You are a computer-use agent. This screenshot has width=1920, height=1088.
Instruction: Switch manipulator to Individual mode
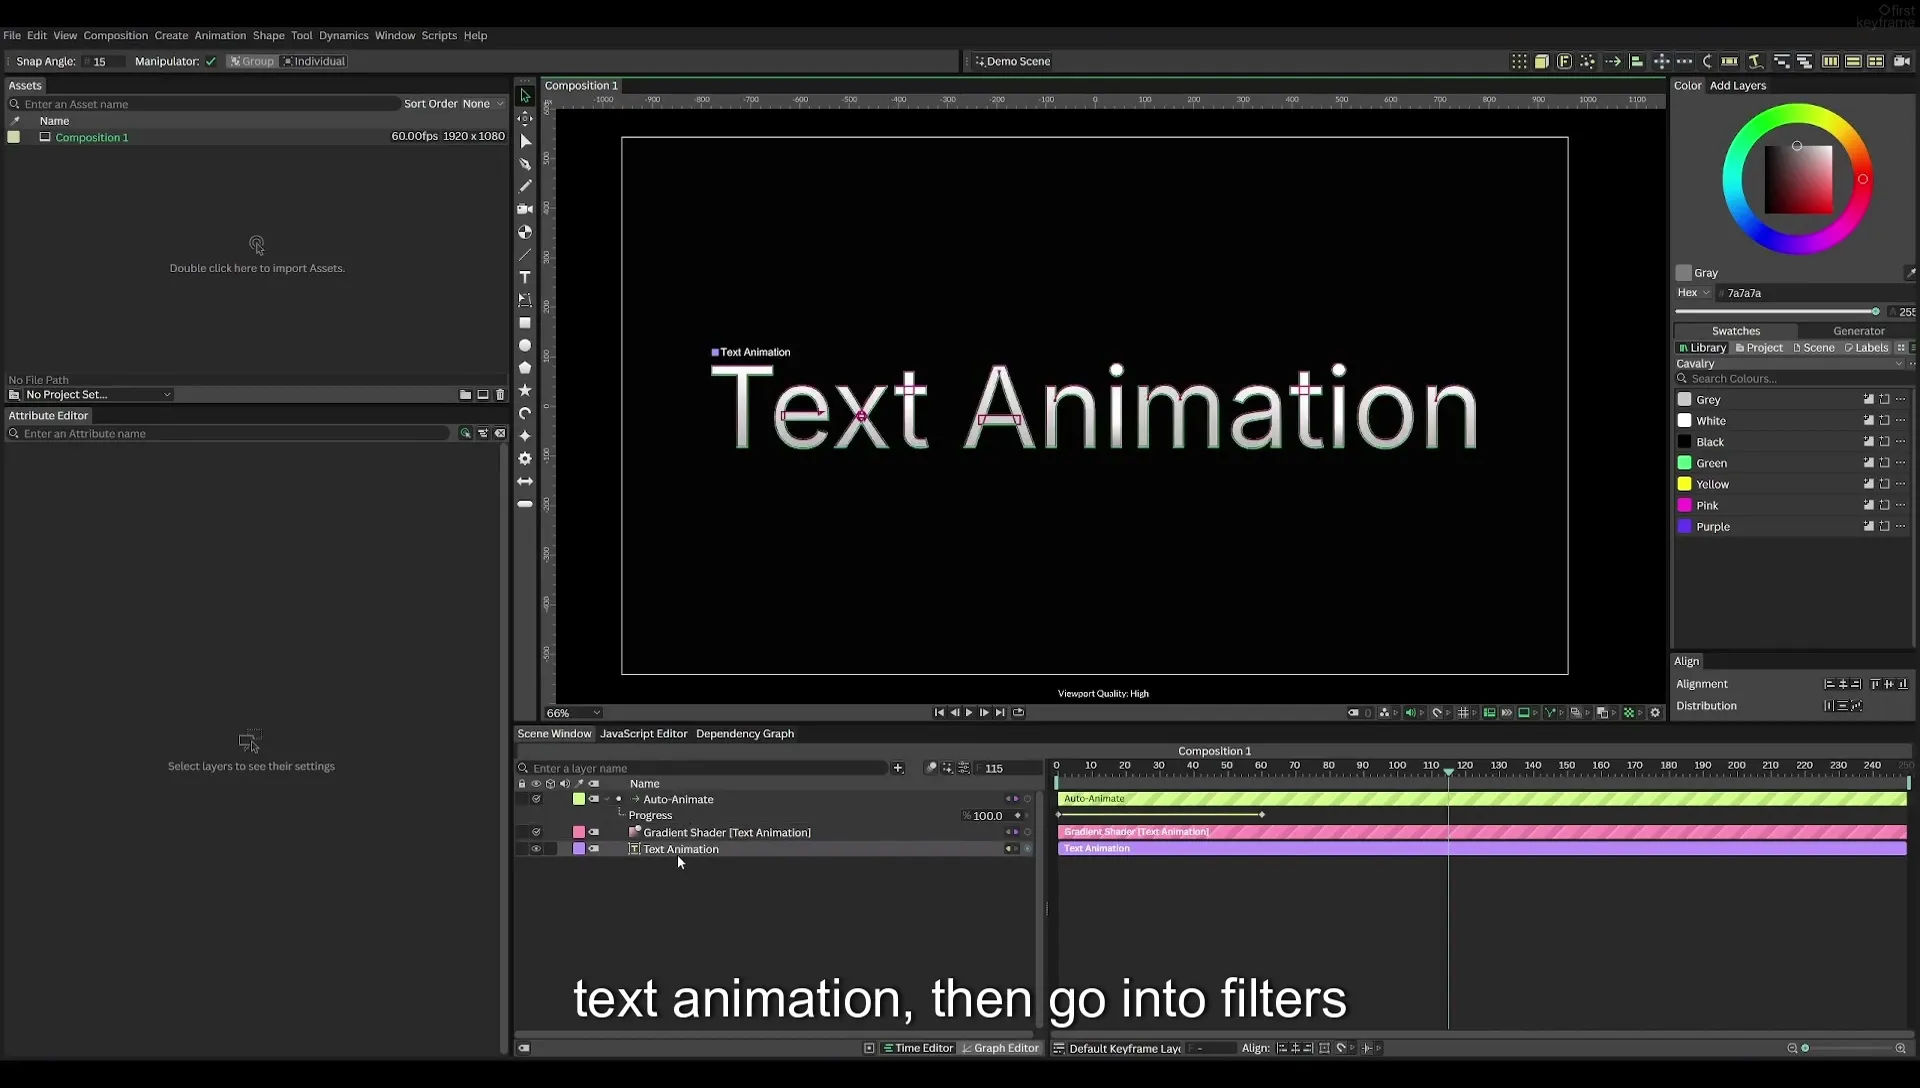pos(314,61)
